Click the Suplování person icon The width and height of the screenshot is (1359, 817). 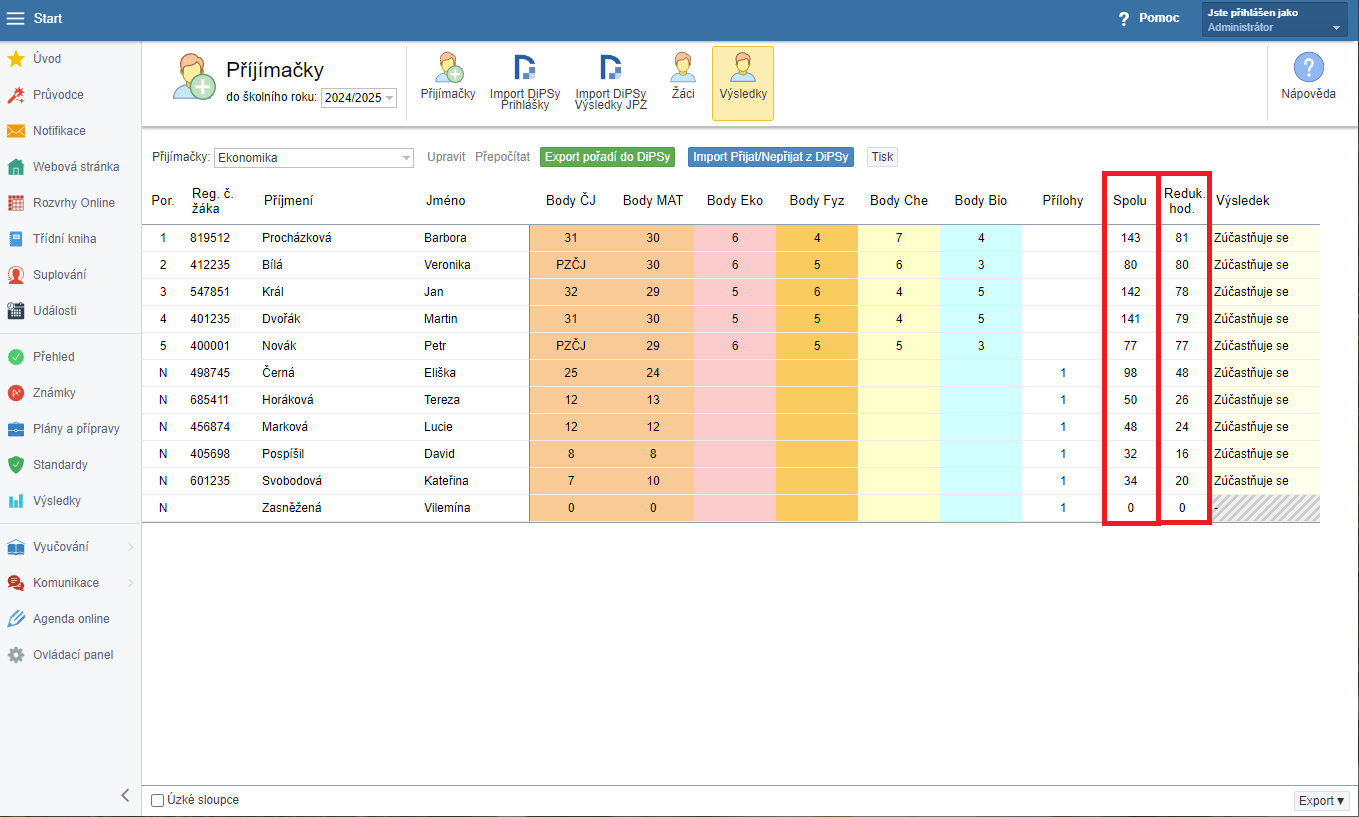point(15,275)
